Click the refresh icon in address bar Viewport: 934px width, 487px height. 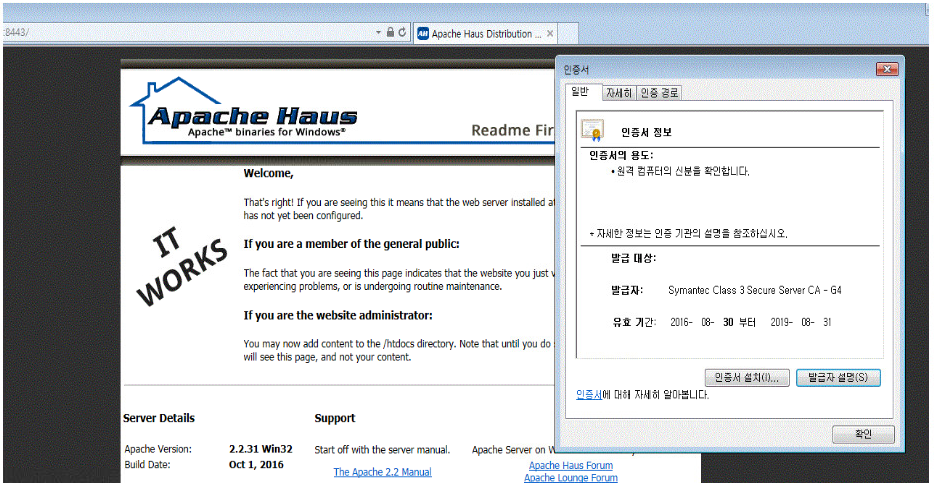402,32
